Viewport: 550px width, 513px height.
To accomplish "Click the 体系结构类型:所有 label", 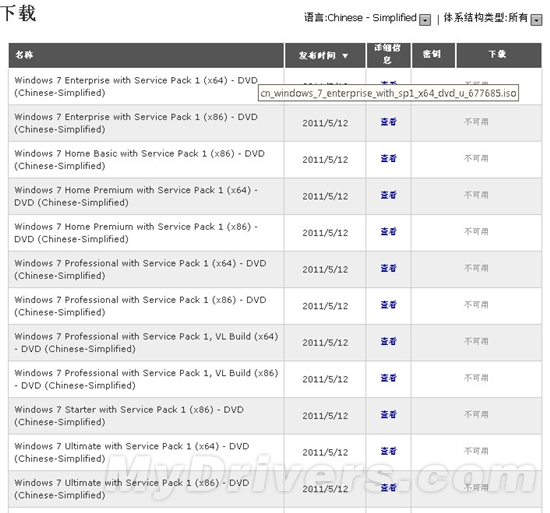I will (x=486, y=18).
